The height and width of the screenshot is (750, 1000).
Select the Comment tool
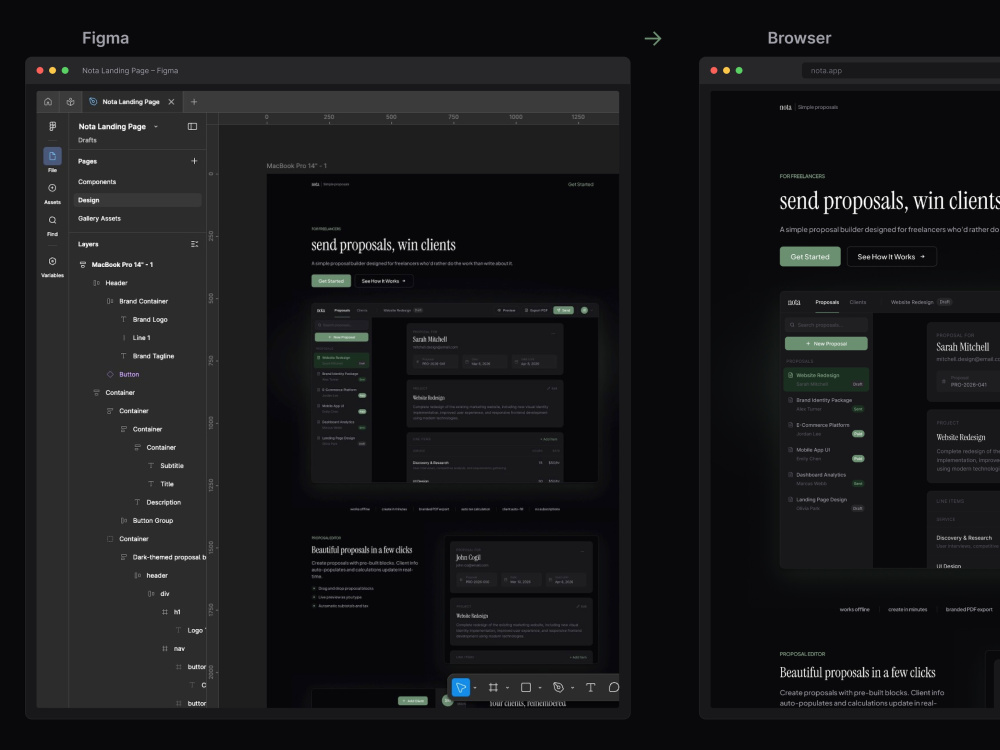[x=614, y=688]
